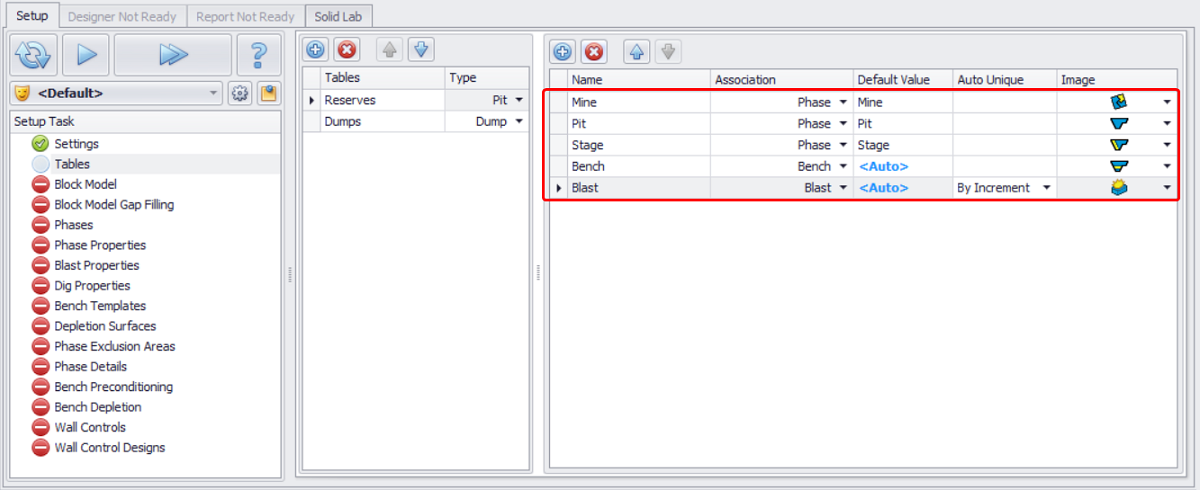
Task: Move level down arrow in Name grid
Action: (x=667, y=50)
